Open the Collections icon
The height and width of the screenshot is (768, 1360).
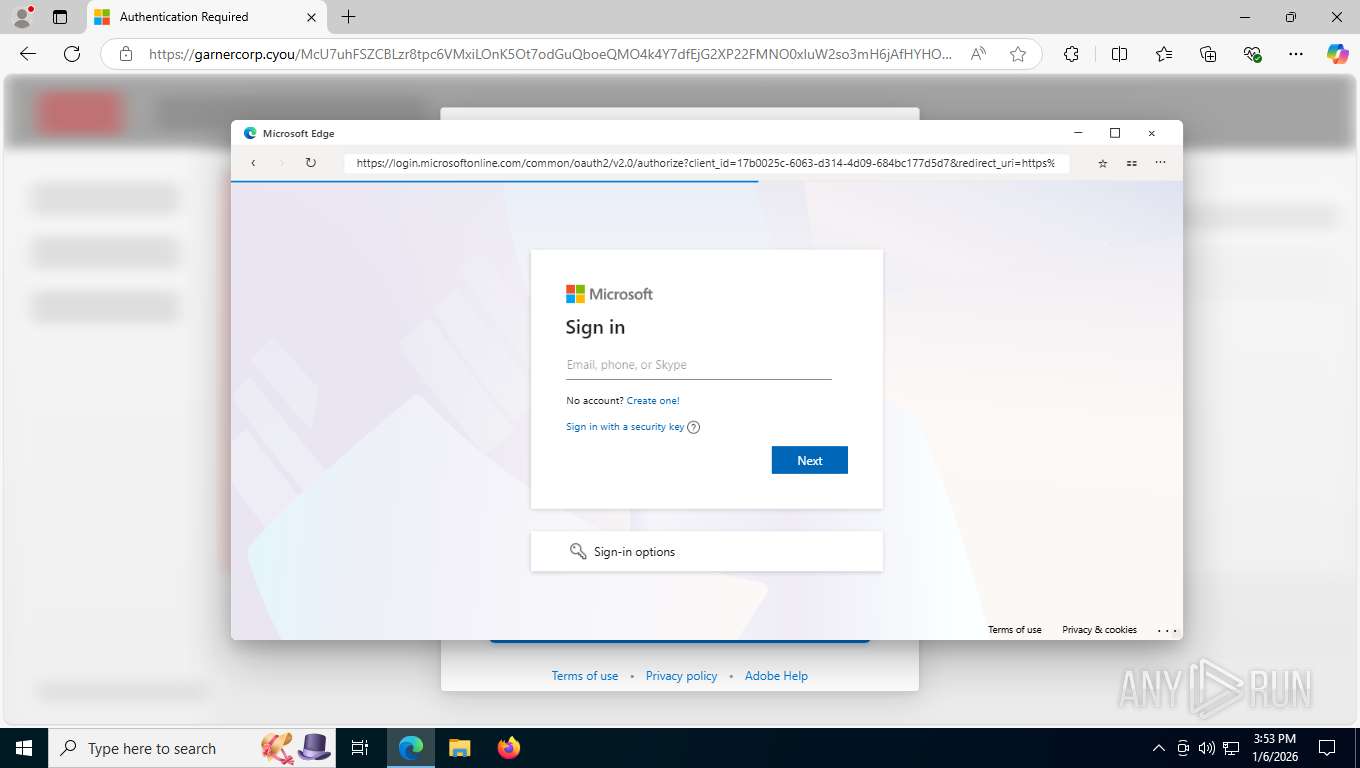1208,54
